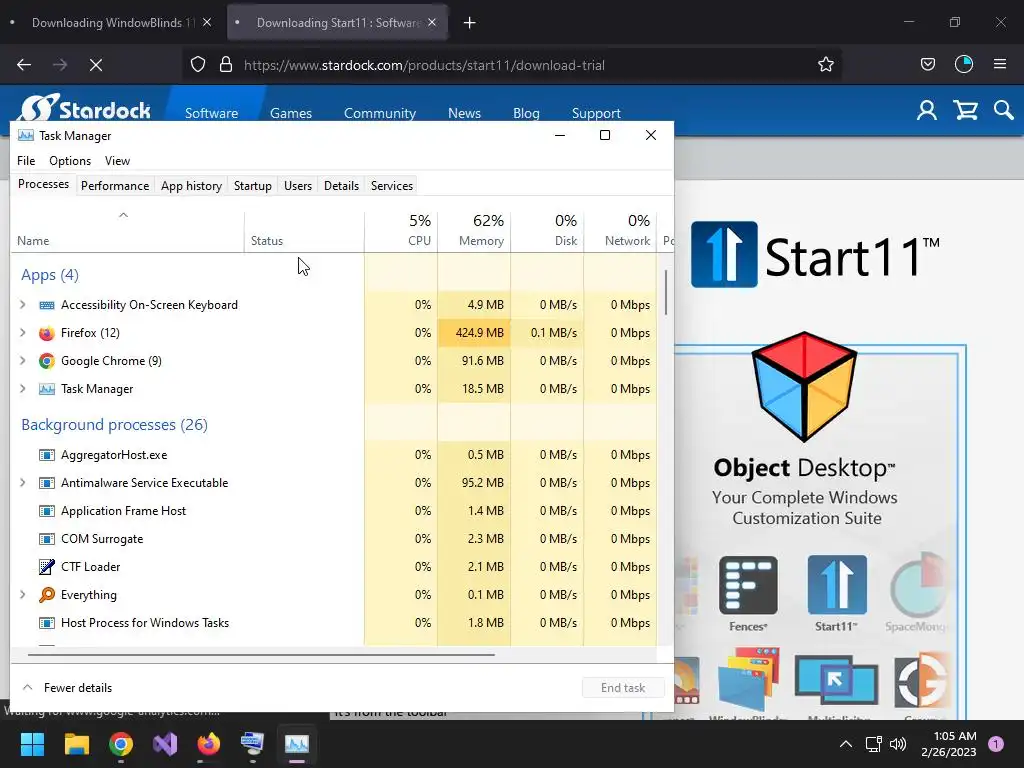
Task: Click End task button
Action: tap(623, 688)
